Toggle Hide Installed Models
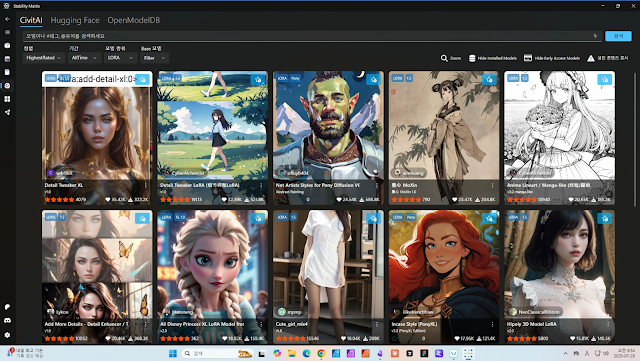The height and width of the screenshot is (361, 640). 492,58
